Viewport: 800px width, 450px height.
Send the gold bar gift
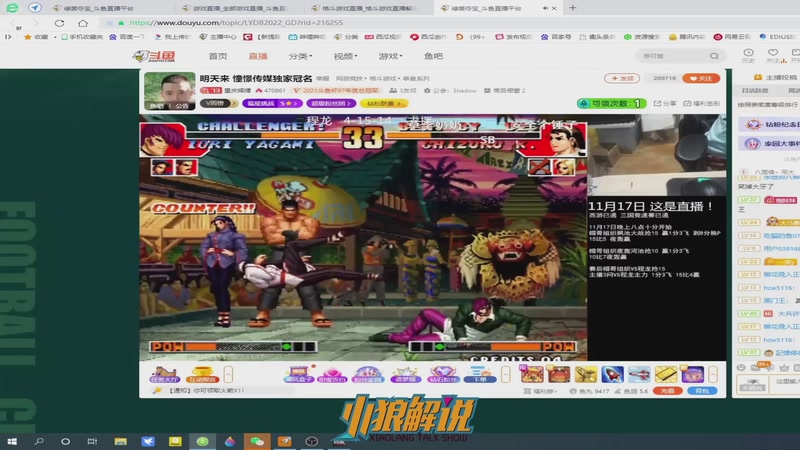click(666, 374)
